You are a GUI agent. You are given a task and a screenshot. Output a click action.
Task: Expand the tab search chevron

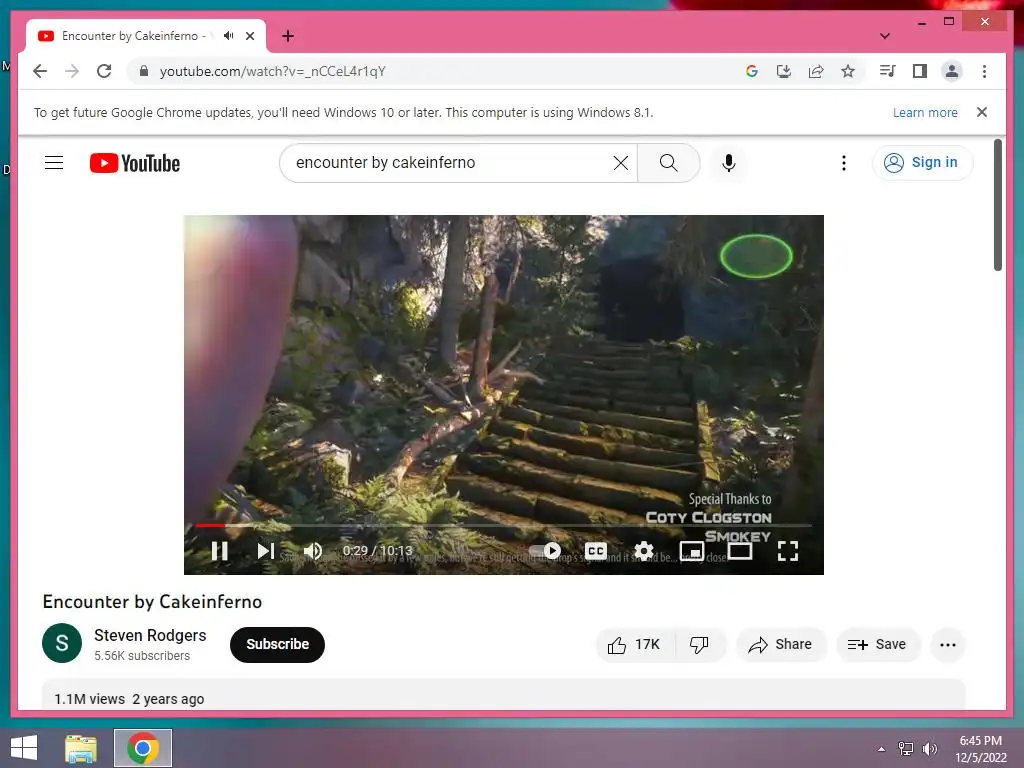pos(885,36)
